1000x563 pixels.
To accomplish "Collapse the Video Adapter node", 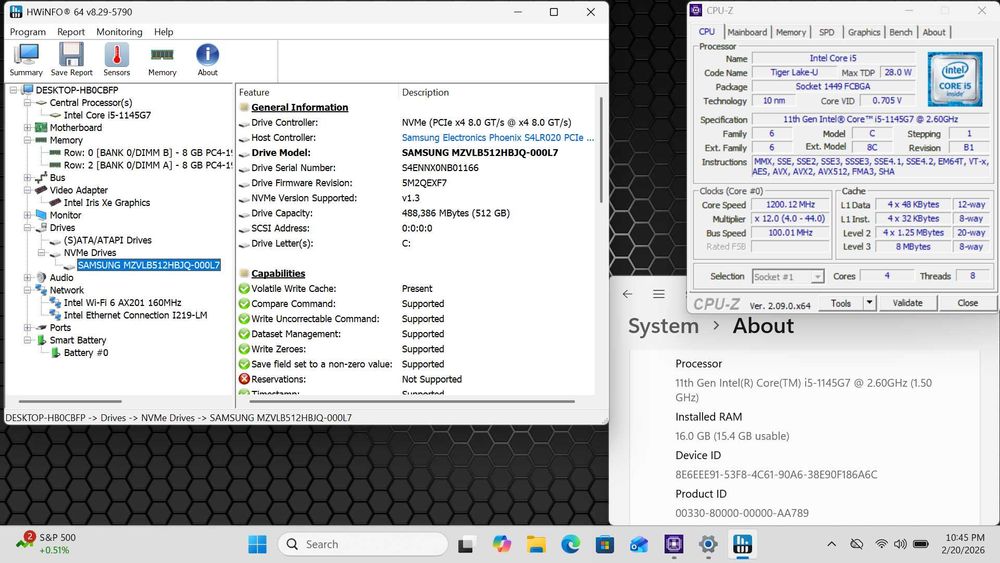I will pos(27,190).
